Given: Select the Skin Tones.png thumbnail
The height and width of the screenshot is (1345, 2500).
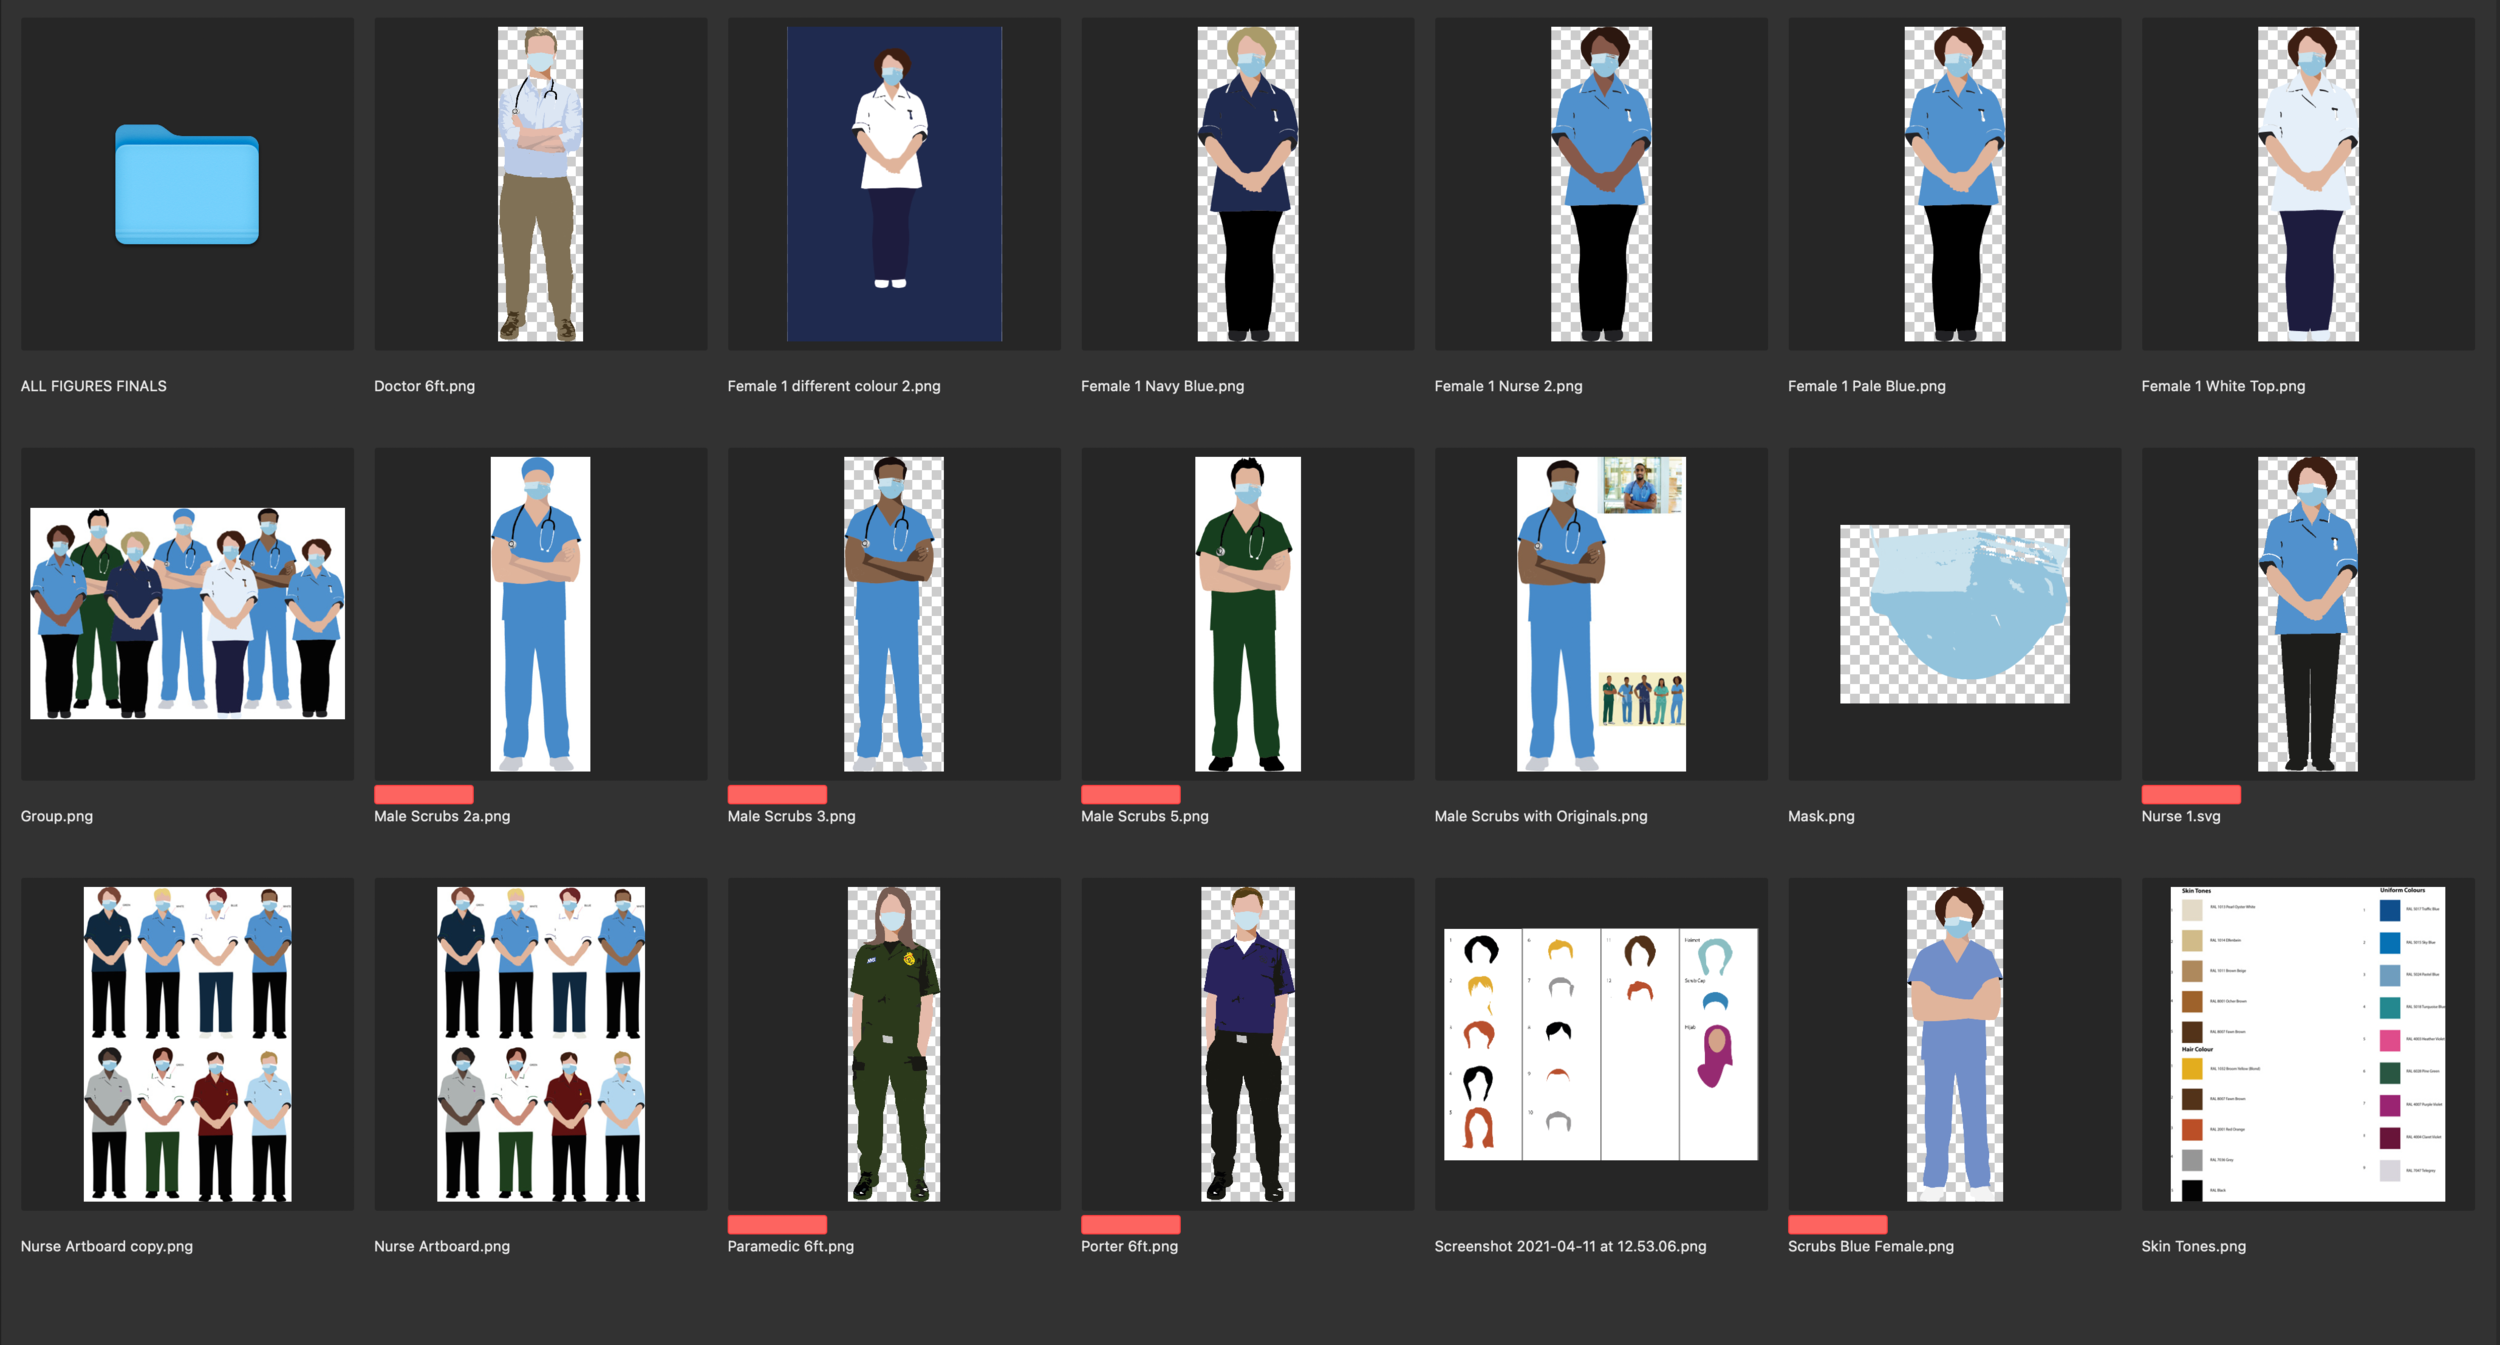Looking at the screenshot, I should pyautogui.click(x=2308, y=1044).
